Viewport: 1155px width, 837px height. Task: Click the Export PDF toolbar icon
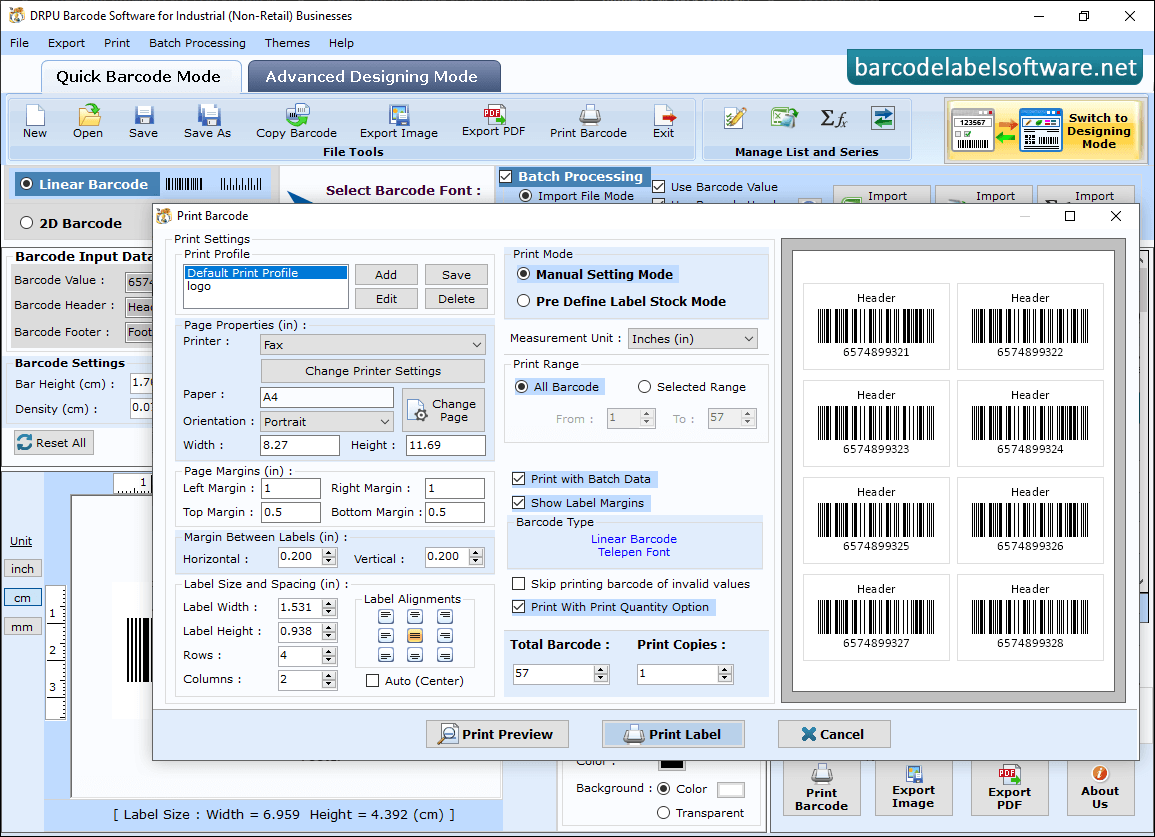click(494, 114)
